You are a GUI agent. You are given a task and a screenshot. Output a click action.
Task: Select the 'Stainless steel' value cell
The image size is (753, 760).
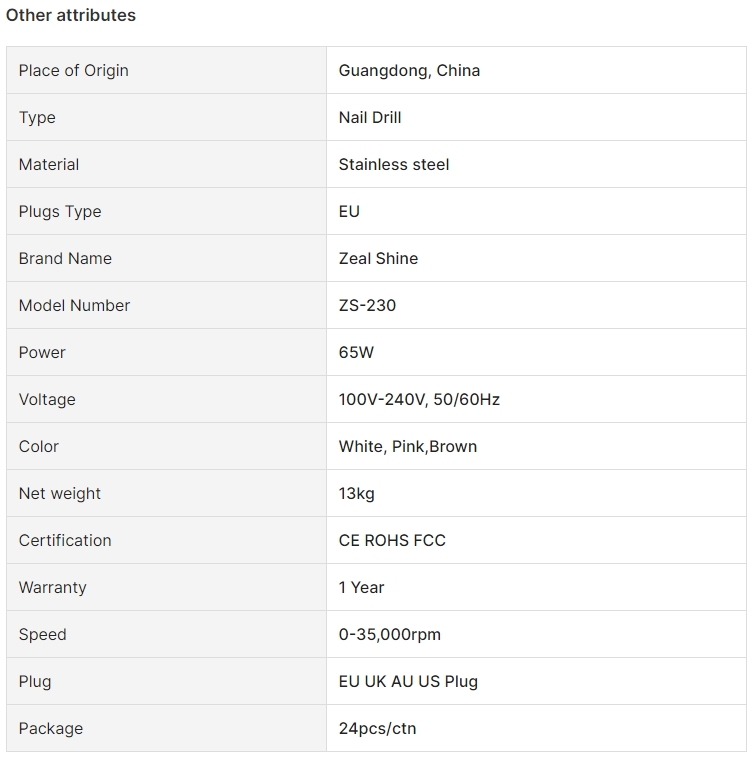click(x=394, y=165)
